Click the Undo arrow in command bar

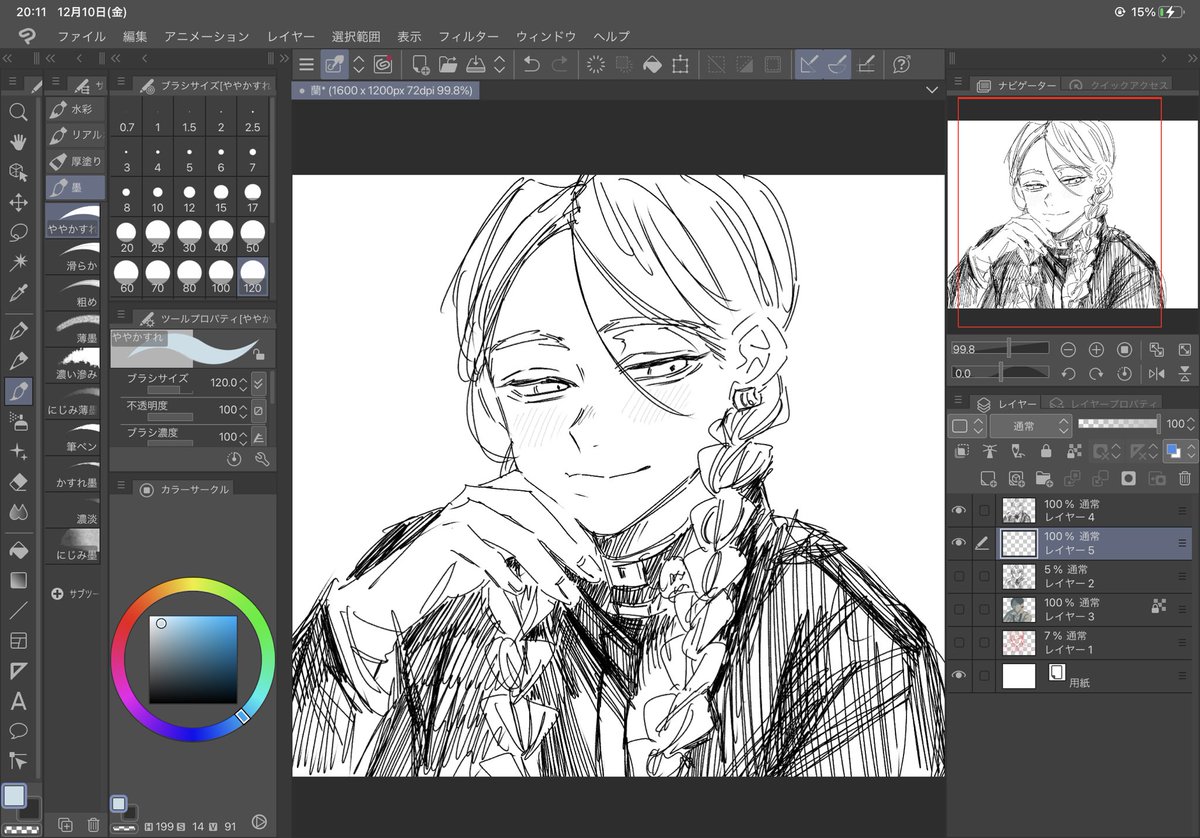point(532,65)
